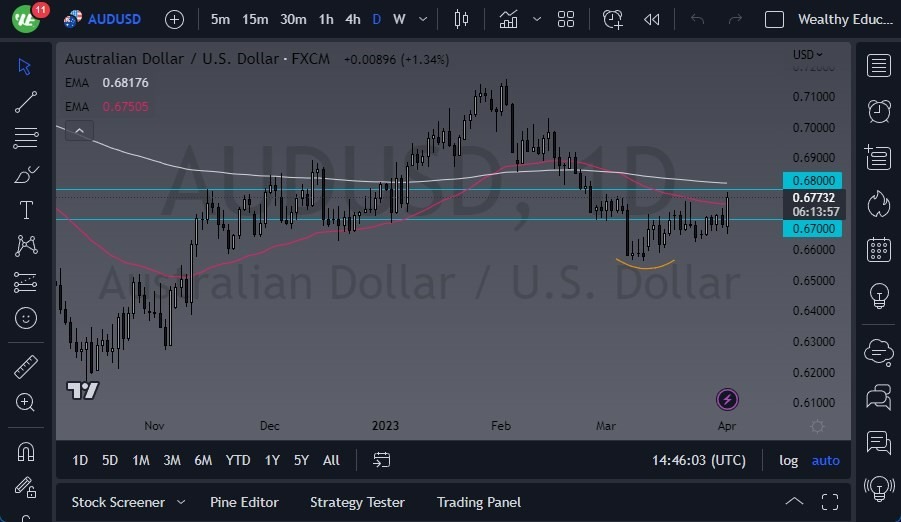This screenshot has height=522, width=901.
Task: Open the USD currency dropdown
Action: (x=808, y=55)
